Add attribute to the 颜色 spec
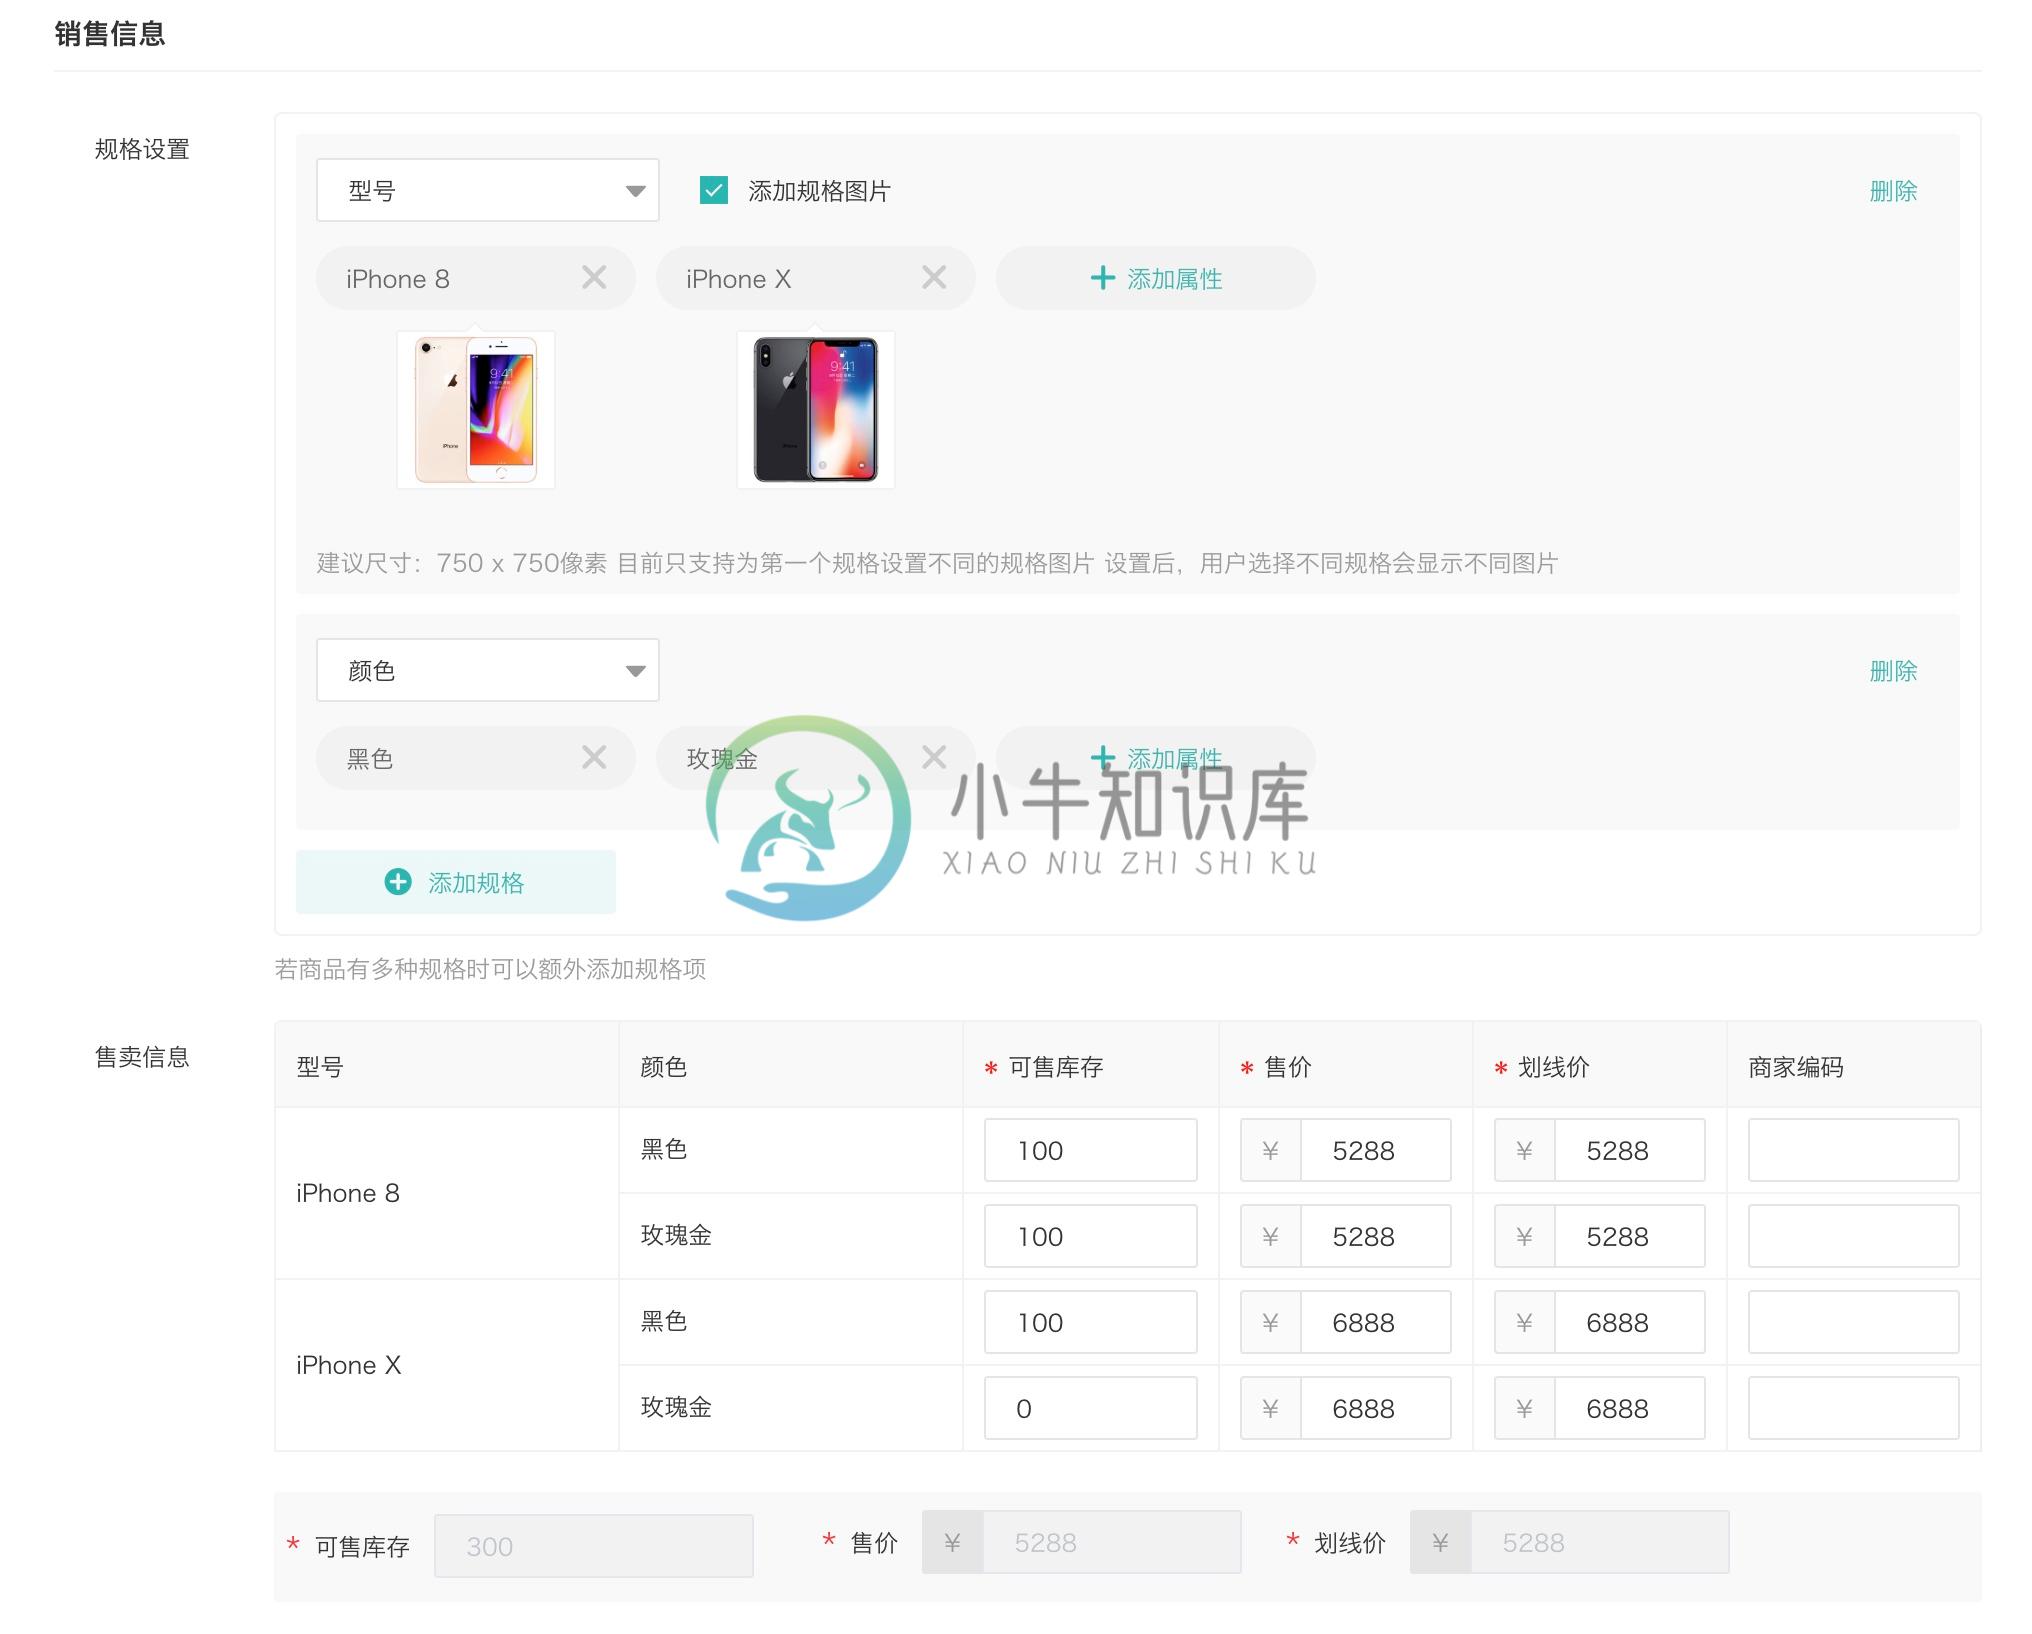Screen dimensions: 2032x1634 [x=1155, y=758]
